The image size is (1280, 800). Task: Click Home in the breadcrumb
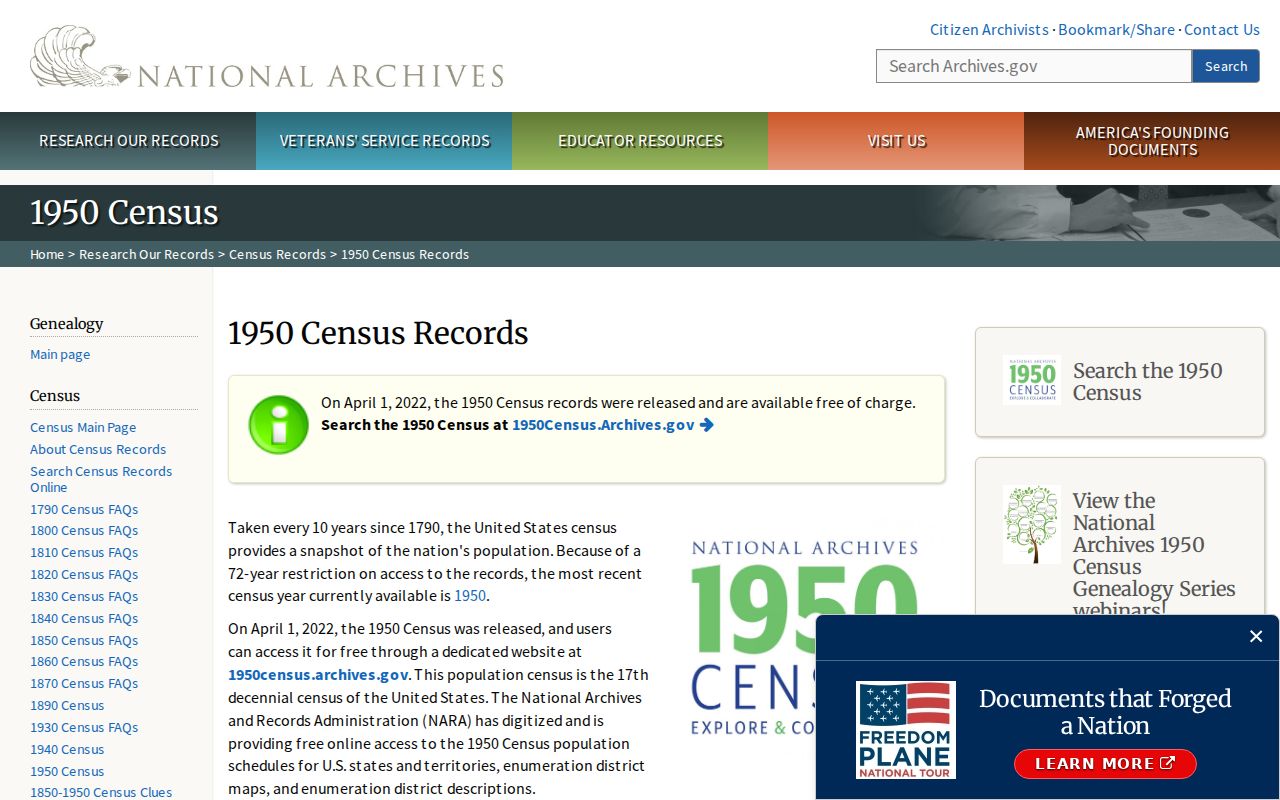pos(47,254)
